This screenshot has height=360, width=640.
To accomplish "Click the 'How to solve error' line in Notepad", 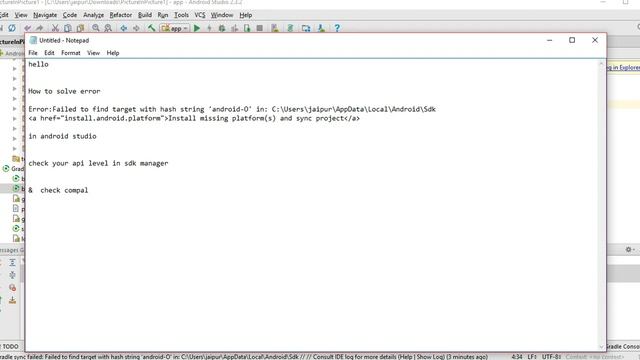I will (x=64, y=91).
